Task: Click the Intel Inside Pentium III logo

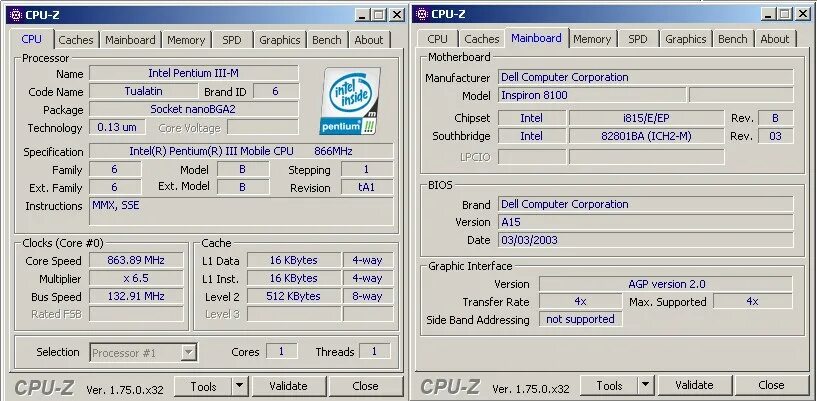Action: pos(350,101)
